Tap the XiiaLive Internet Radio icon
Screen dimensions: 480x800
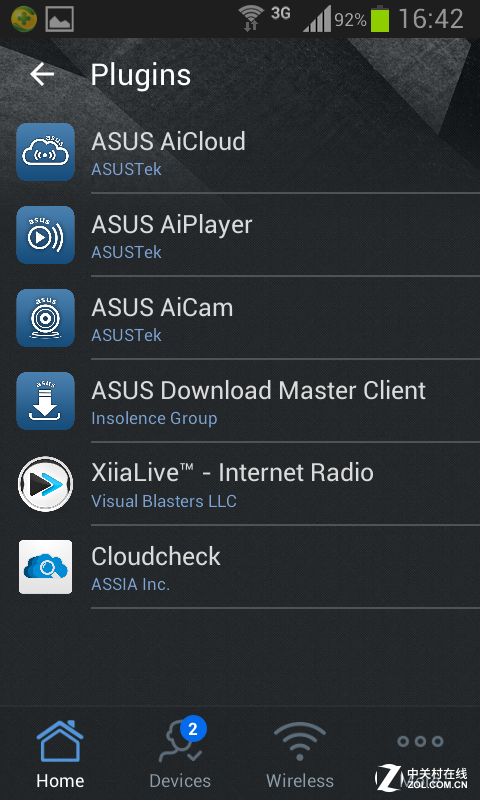click(45, 484)
